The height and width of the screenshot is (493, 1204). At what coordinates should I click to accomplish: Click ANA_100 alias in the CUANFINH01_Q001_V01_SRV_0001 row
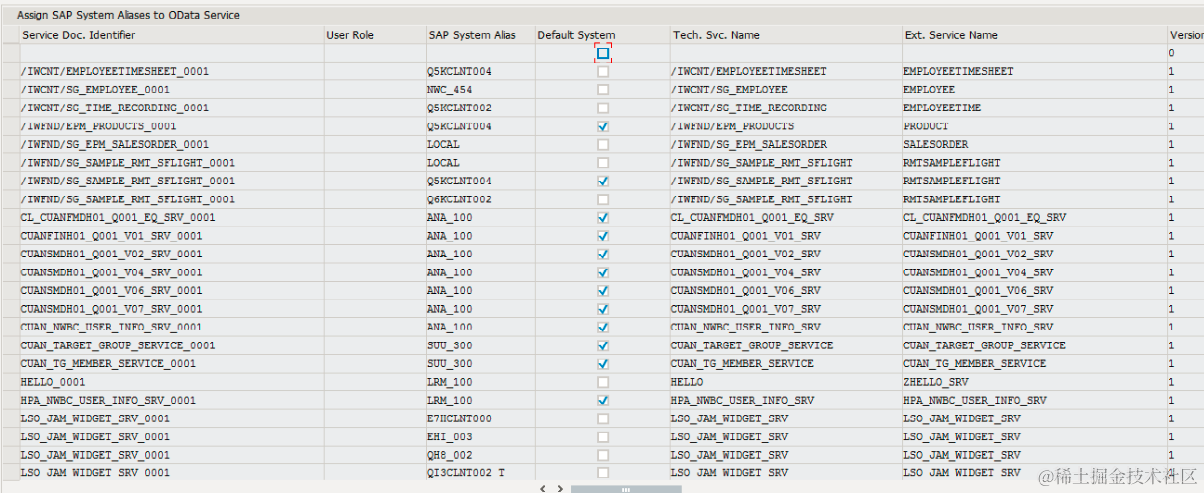(x=480, y=236)
